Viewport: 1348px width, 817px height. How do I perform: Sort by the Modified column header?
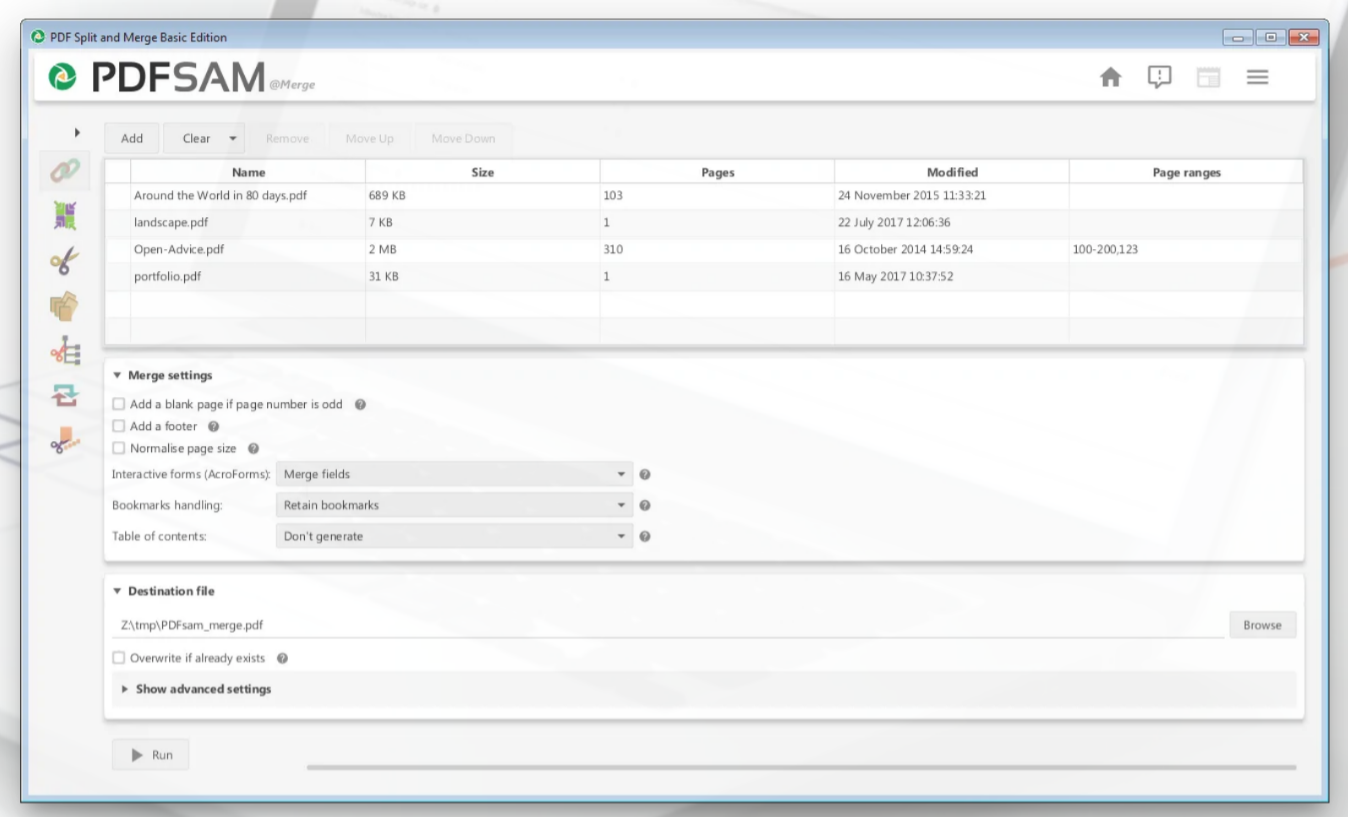pos(952,172)
